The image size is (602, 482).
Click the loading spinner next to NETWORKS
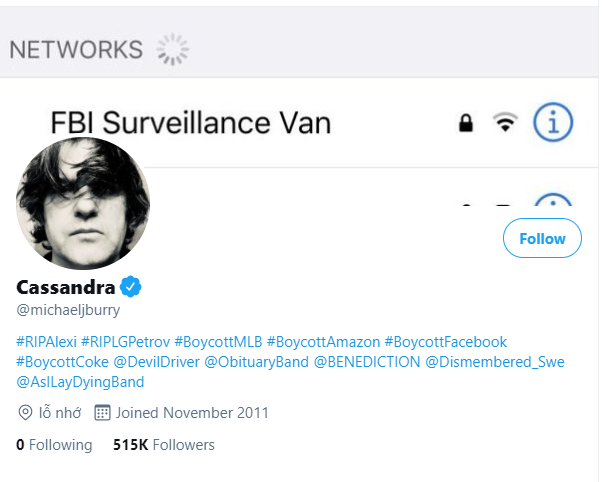[x=172, y=49]
